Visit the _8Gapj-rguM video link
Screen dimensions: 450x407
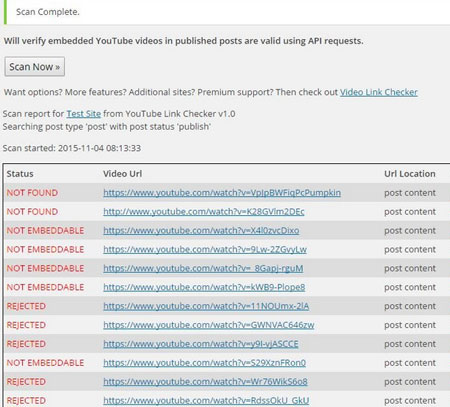[203, 268]
